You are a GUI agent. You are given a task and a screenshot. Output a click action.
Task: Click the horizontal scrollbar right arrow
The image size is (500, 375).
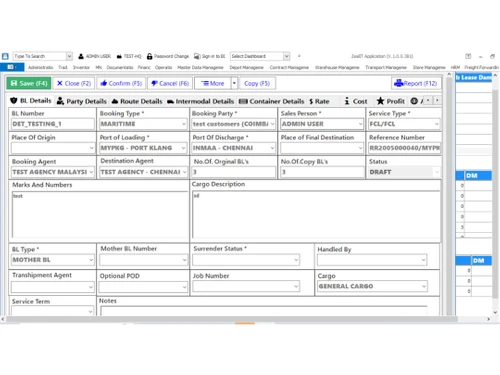488,319
